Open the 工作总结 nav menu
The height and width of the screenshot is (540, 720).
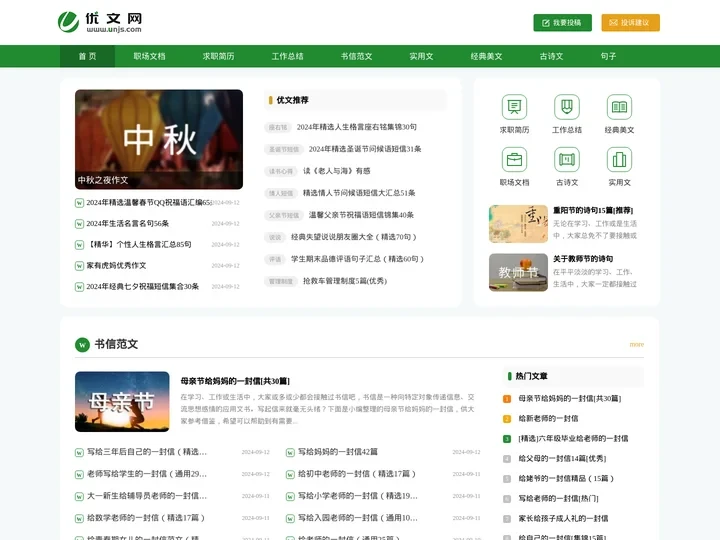287,56
